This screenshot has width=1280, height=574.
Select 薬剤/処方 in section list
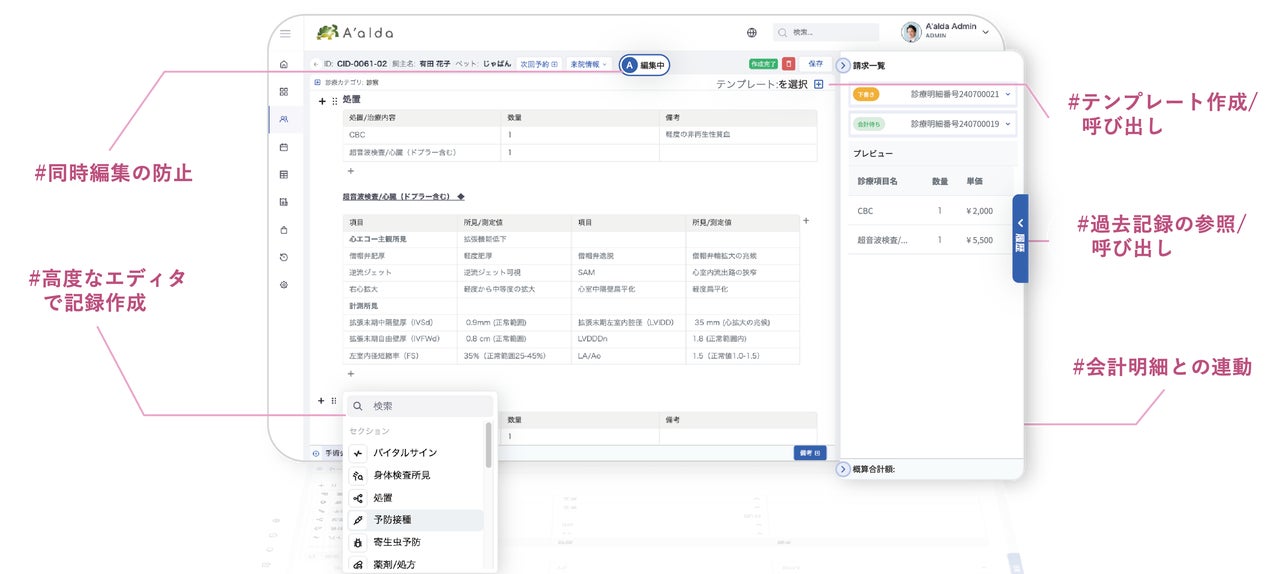[415, 564]
